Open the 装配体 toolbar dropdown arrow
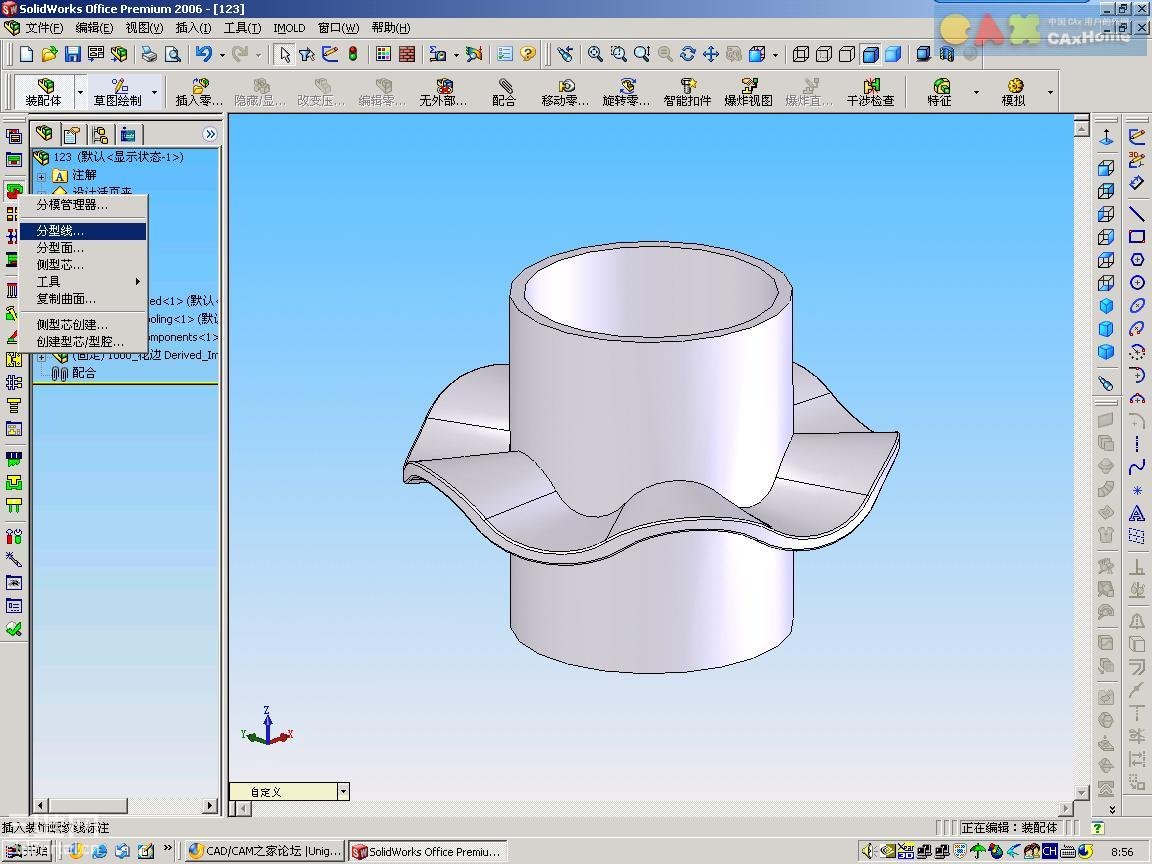The height and width of the screenshot is (864, 1152). pyautogui.click(x=80, y=93)
